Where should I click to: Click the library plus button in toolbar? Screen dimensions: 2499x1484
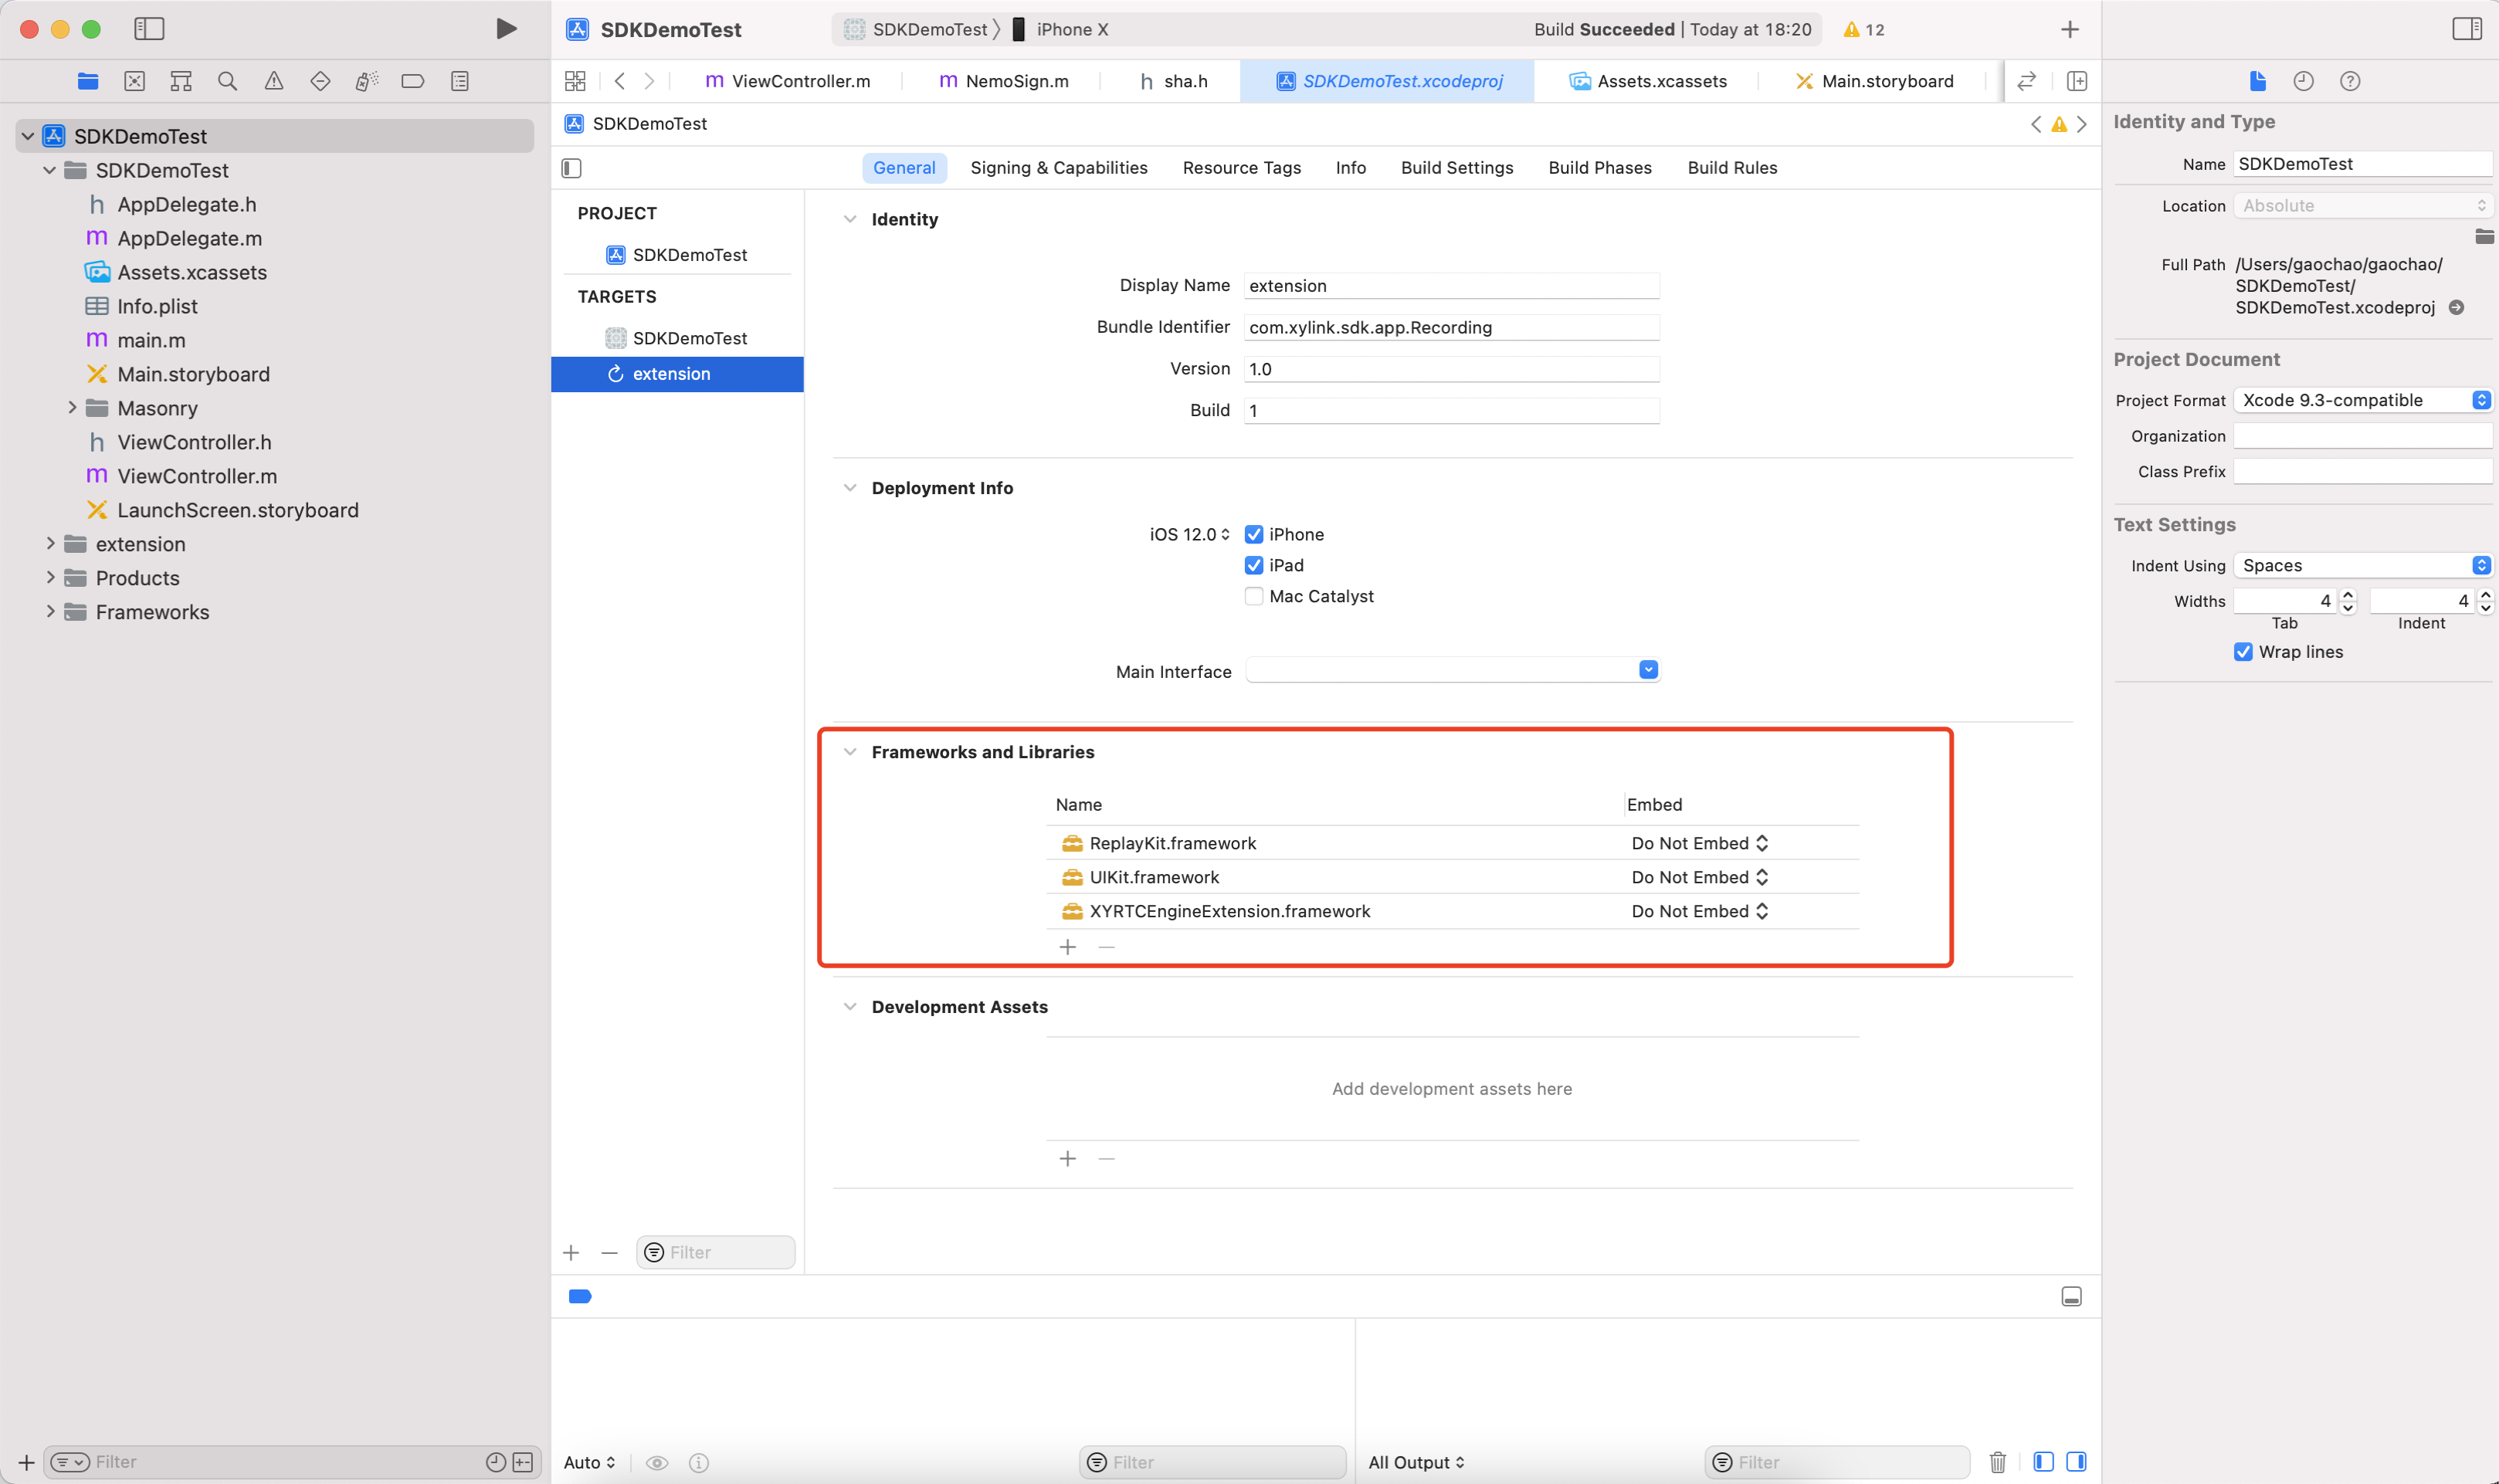point(2069,29)
